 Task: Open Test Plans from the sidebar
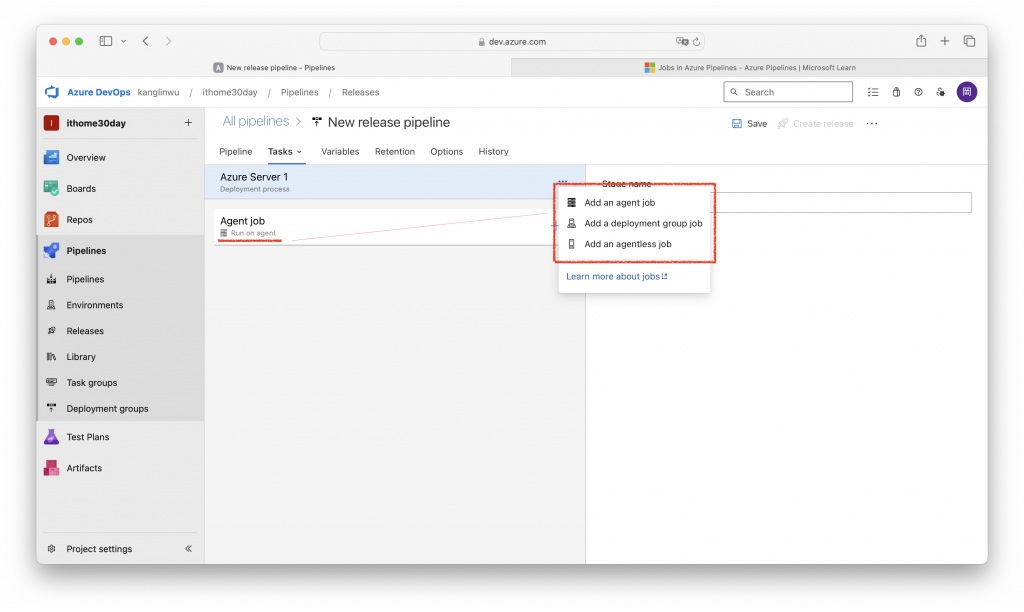[x=88, y=437]
